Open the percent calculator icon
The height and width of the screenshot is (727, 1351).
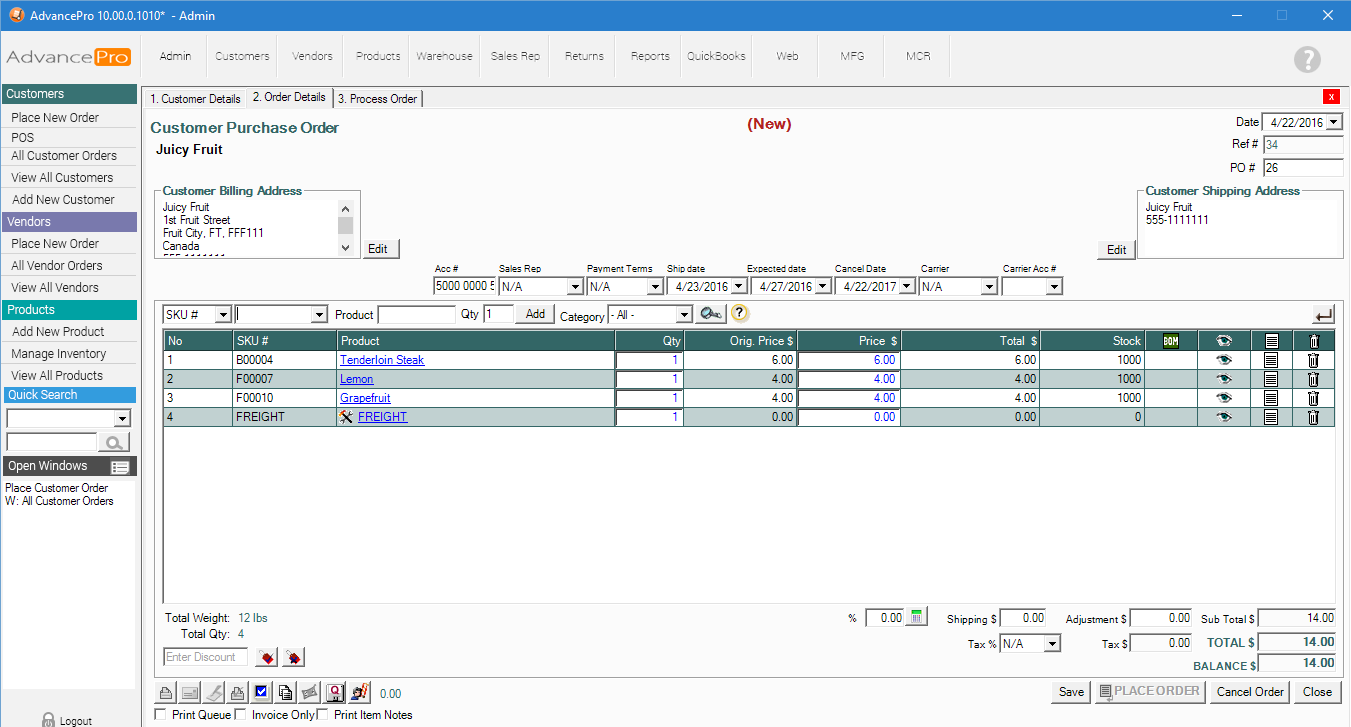[x=917, y=618]
